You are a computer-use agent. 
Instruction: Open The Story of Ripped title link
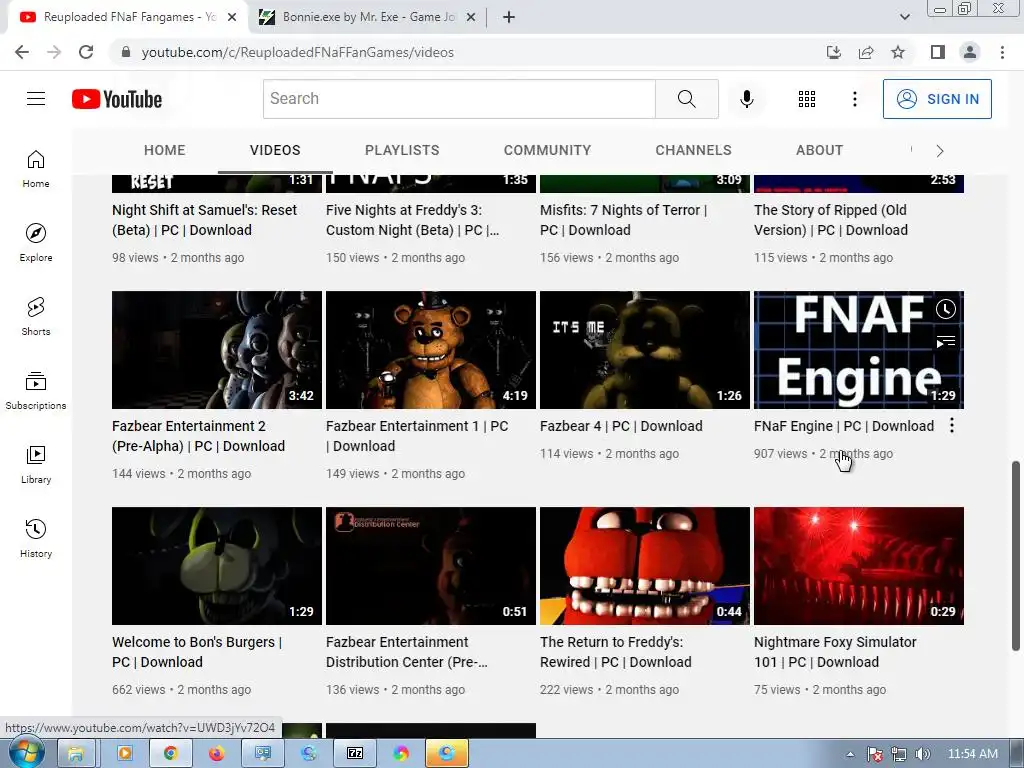click(831, 220)
